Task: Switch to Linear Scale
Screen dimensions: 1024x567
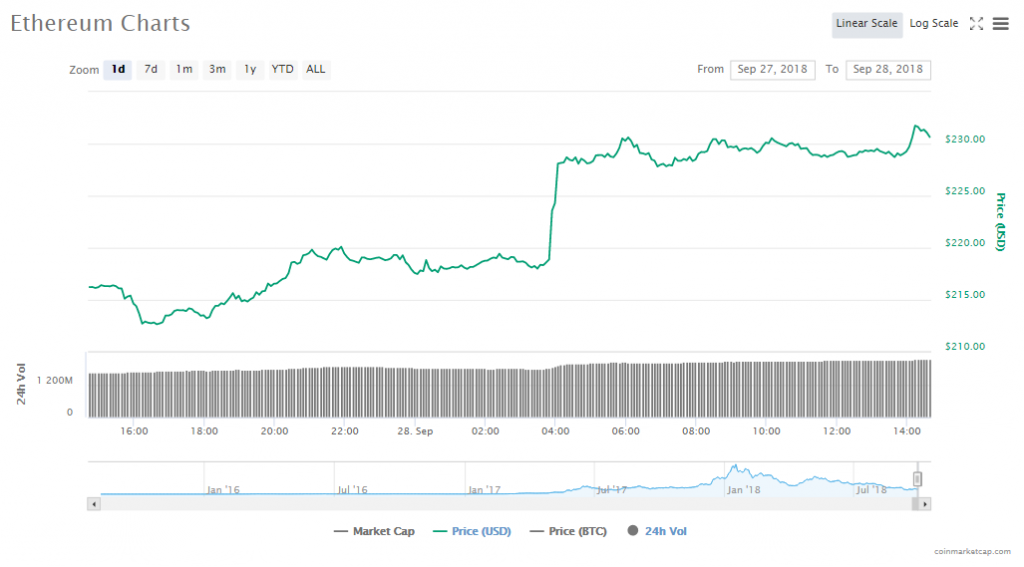Action: coord(867,24)
